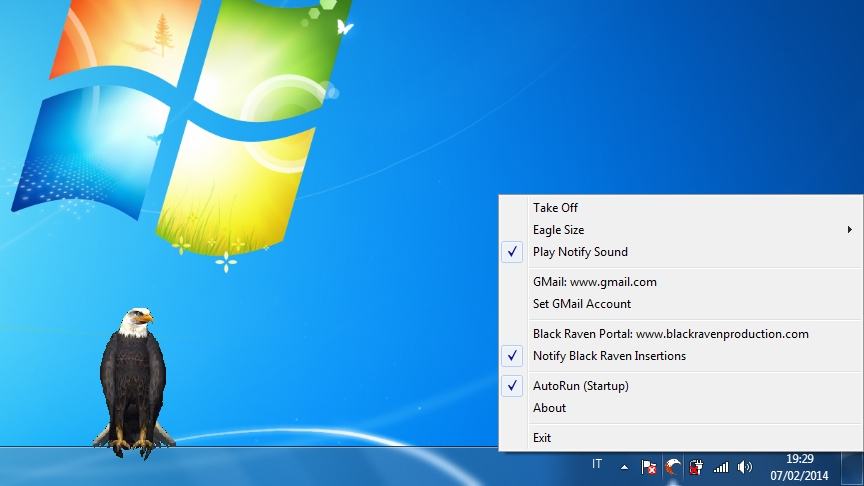864x486 pixels.
Task: Click the eagle perched on the taskbar
Action: (x=133, y=383)
